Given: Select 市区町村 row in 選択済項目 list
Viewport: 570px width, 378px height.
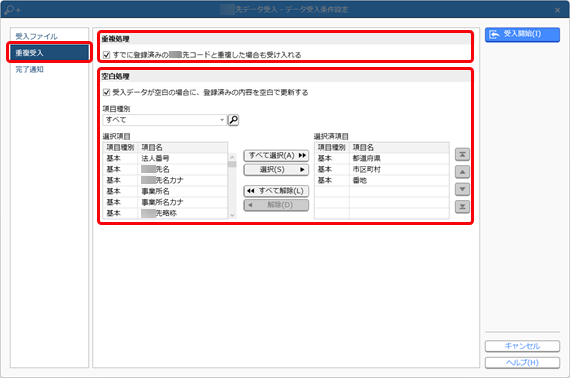Looking at the screenshot, I should (382, 169).
